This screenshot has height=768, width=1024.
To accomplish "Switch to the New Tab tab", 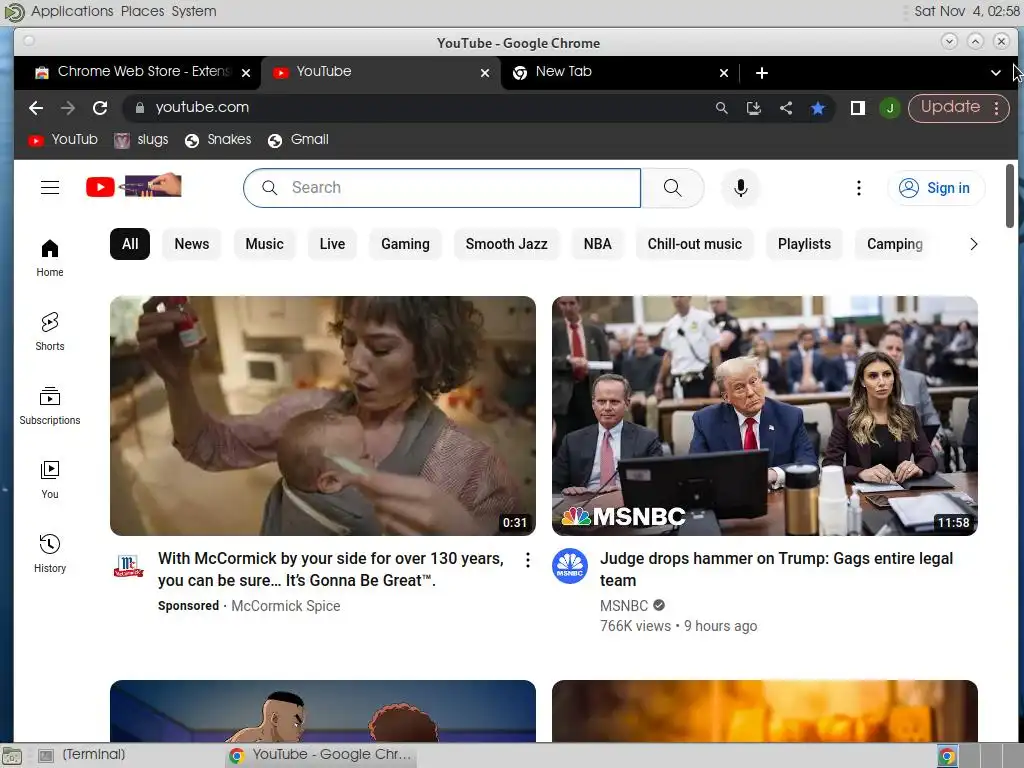I will click(620, 72).
